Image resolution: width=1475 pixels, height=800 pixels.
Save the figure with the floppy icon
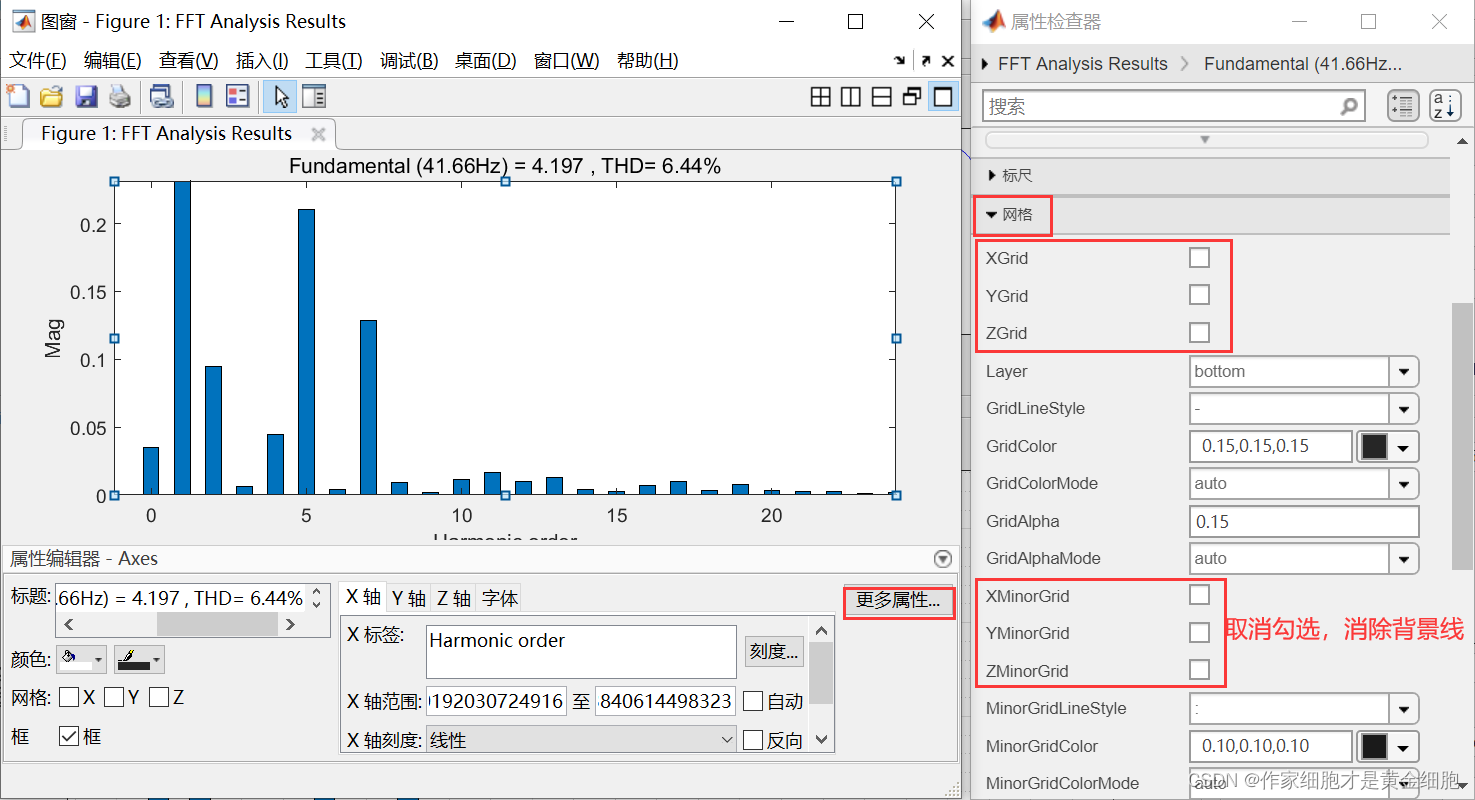click(x=86, y=96)
